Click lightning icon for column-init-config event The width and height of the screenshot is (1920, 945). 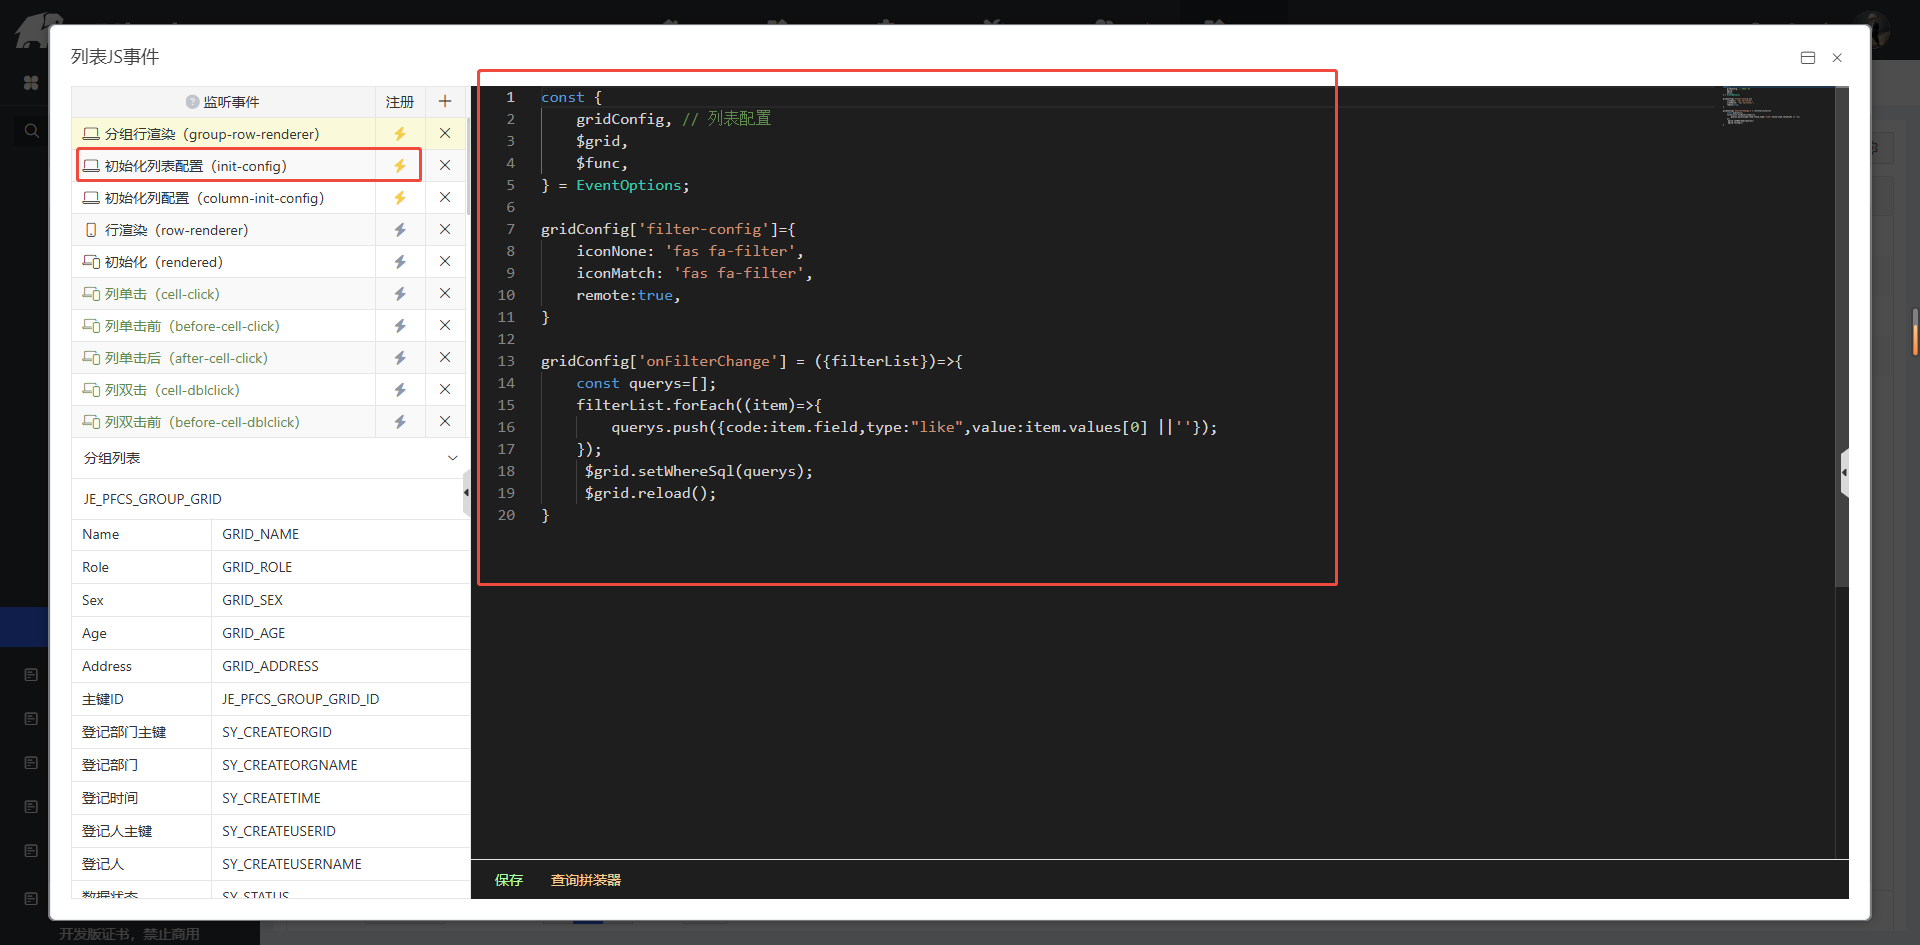point(400,198)
